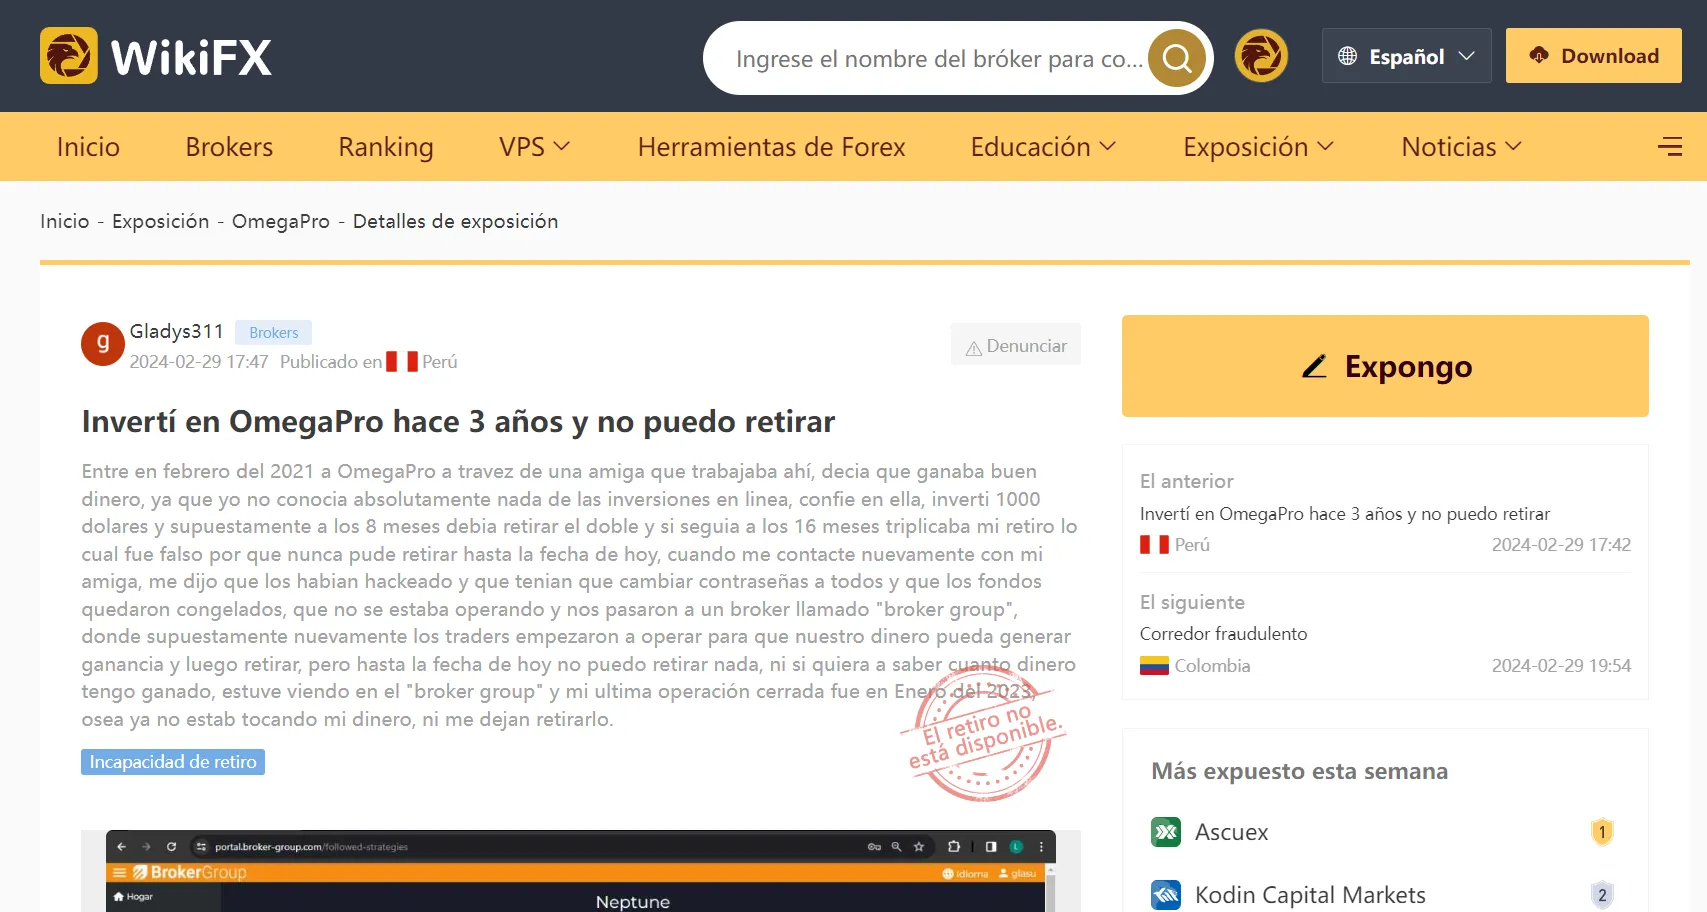The image size is (1707, 912).
Task: Expand the Exposición nav menu
Action: [1258, 147]
